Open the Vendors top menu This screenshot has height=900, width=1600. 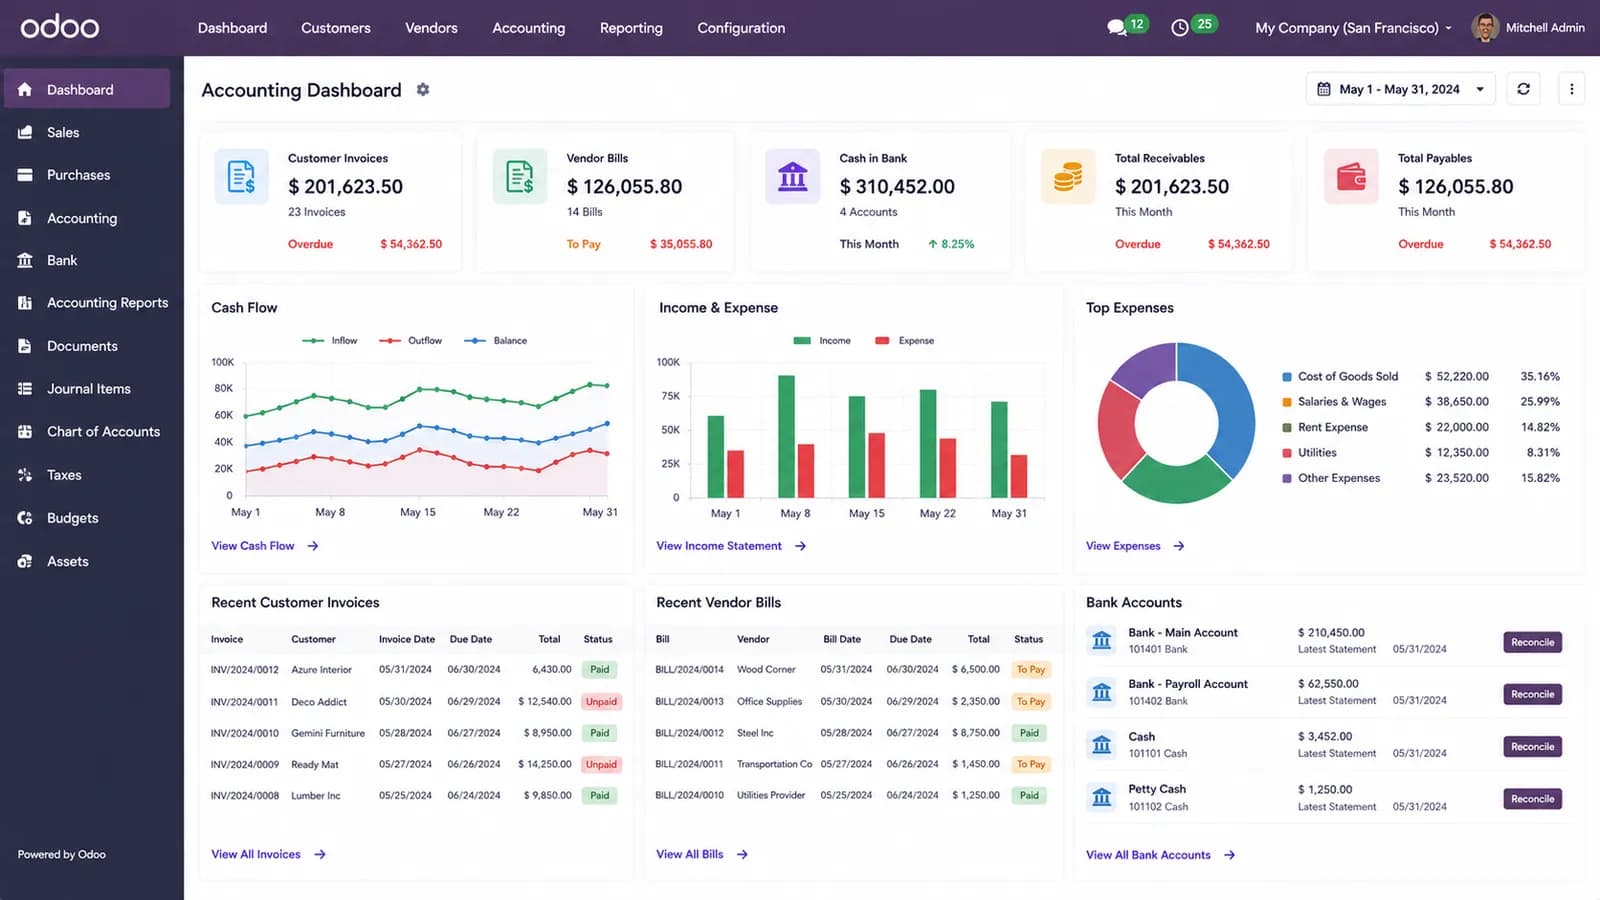click(x=431, y=28)
